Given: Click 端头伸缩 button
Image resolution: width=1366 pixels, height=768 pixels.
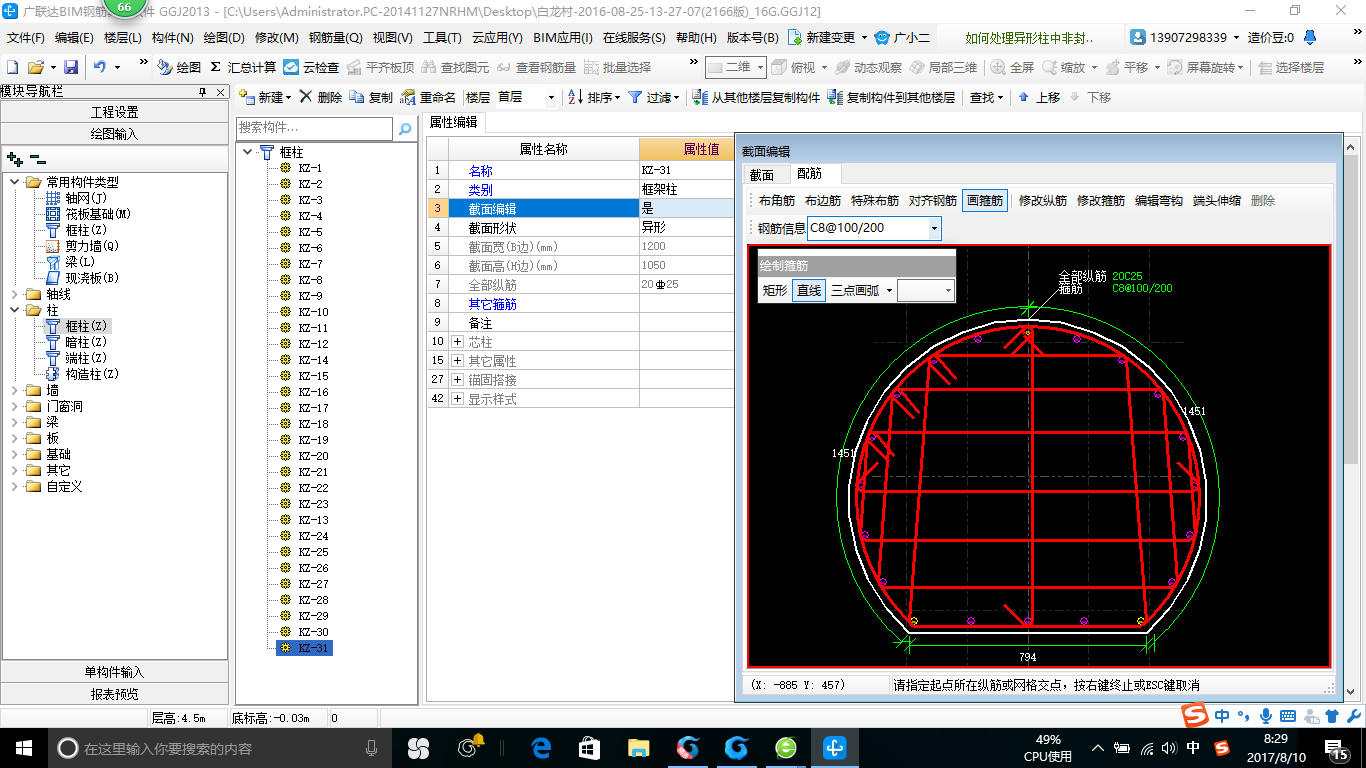Looking at the screenshot, I should (x=1216, y=200).
